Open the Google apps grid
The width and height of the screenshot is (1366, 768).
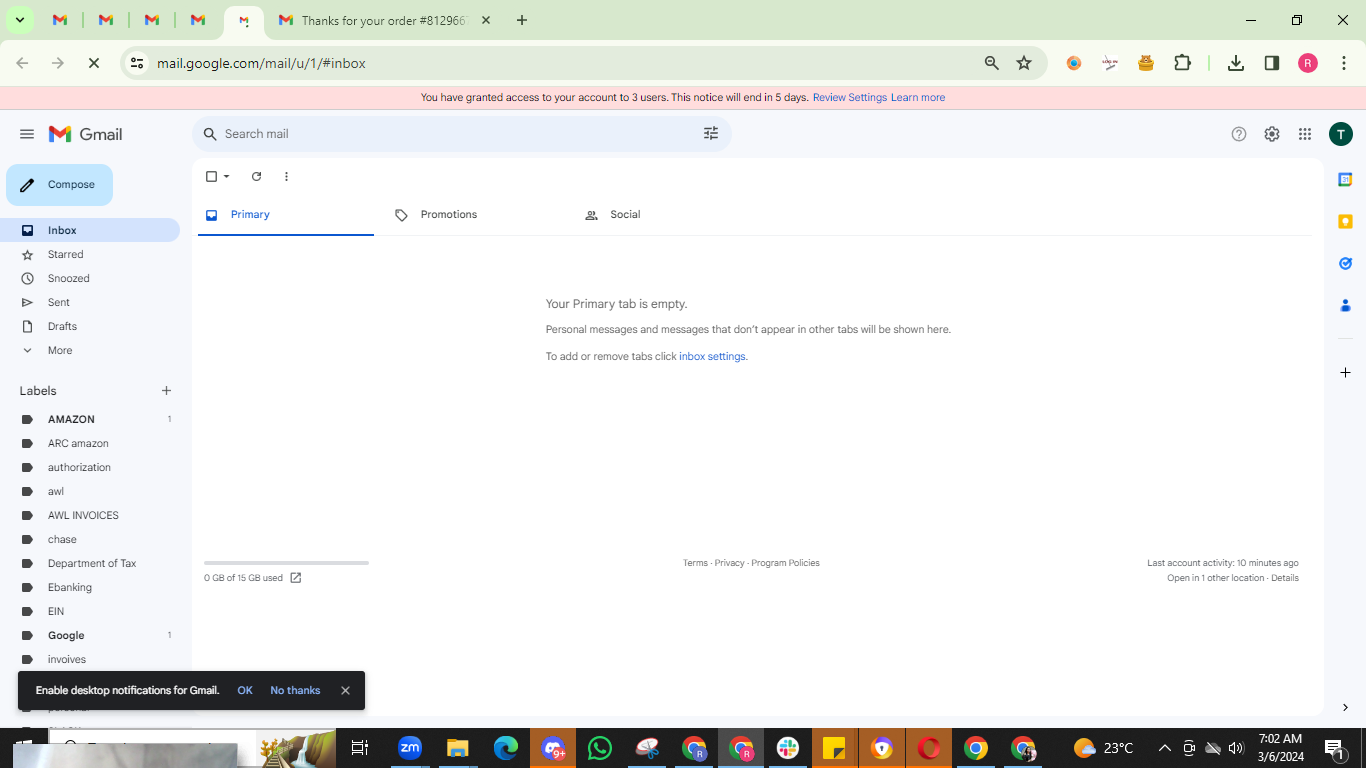click(x=1305, y=134)
